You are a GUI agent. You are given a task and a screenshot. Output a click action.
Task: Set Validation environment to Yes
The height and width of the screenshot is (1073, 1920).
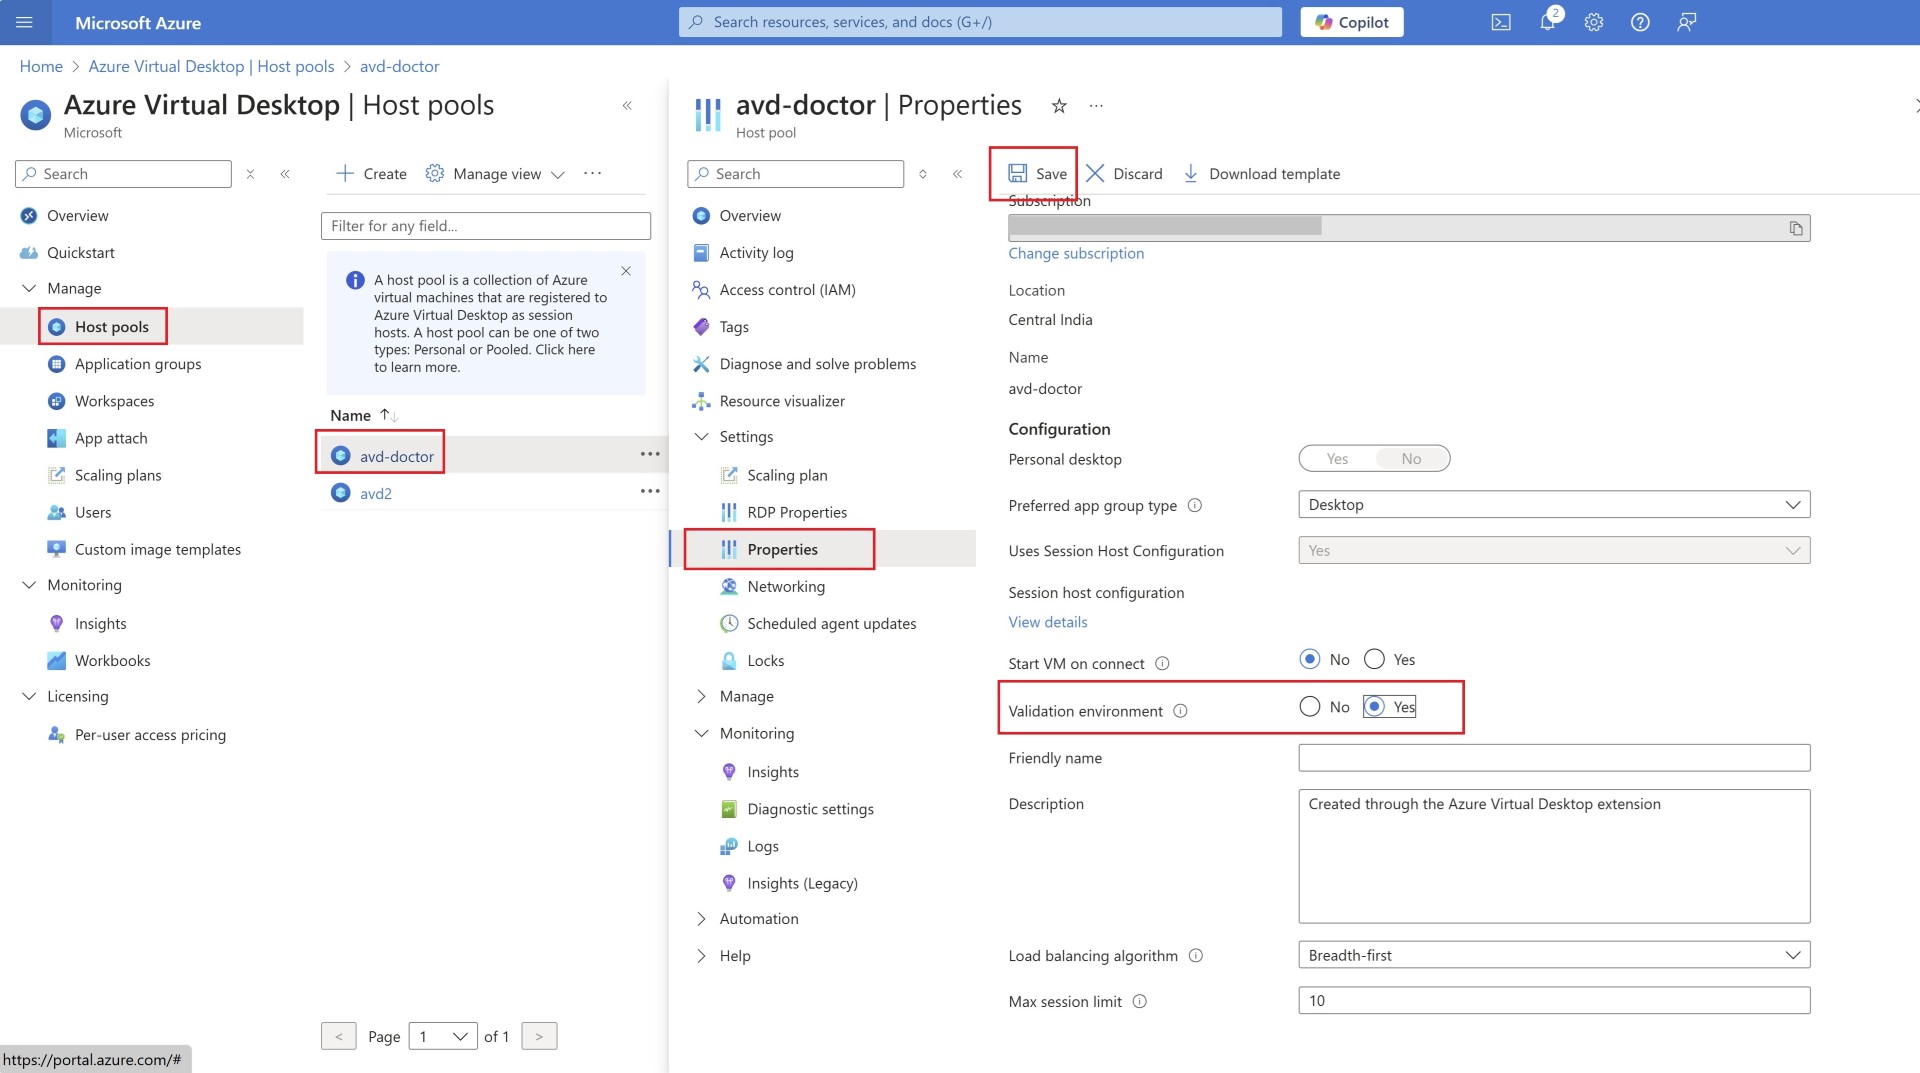pyautogui.click(x=1374, y=706)
